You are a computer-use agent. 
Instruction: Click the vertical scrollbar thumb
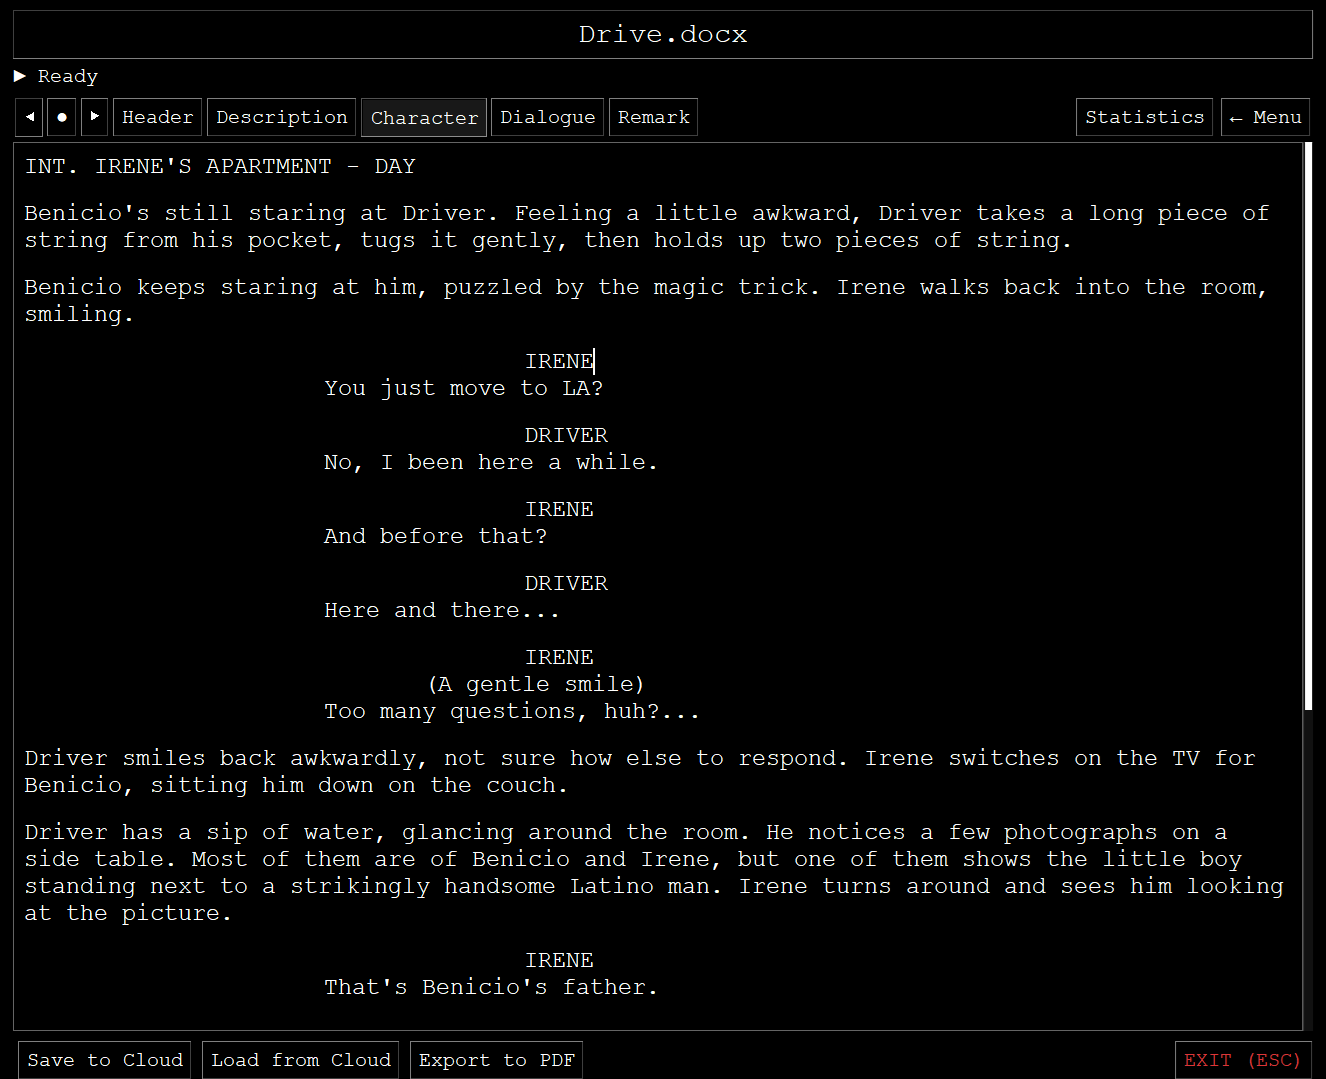tap(1308, 427)
